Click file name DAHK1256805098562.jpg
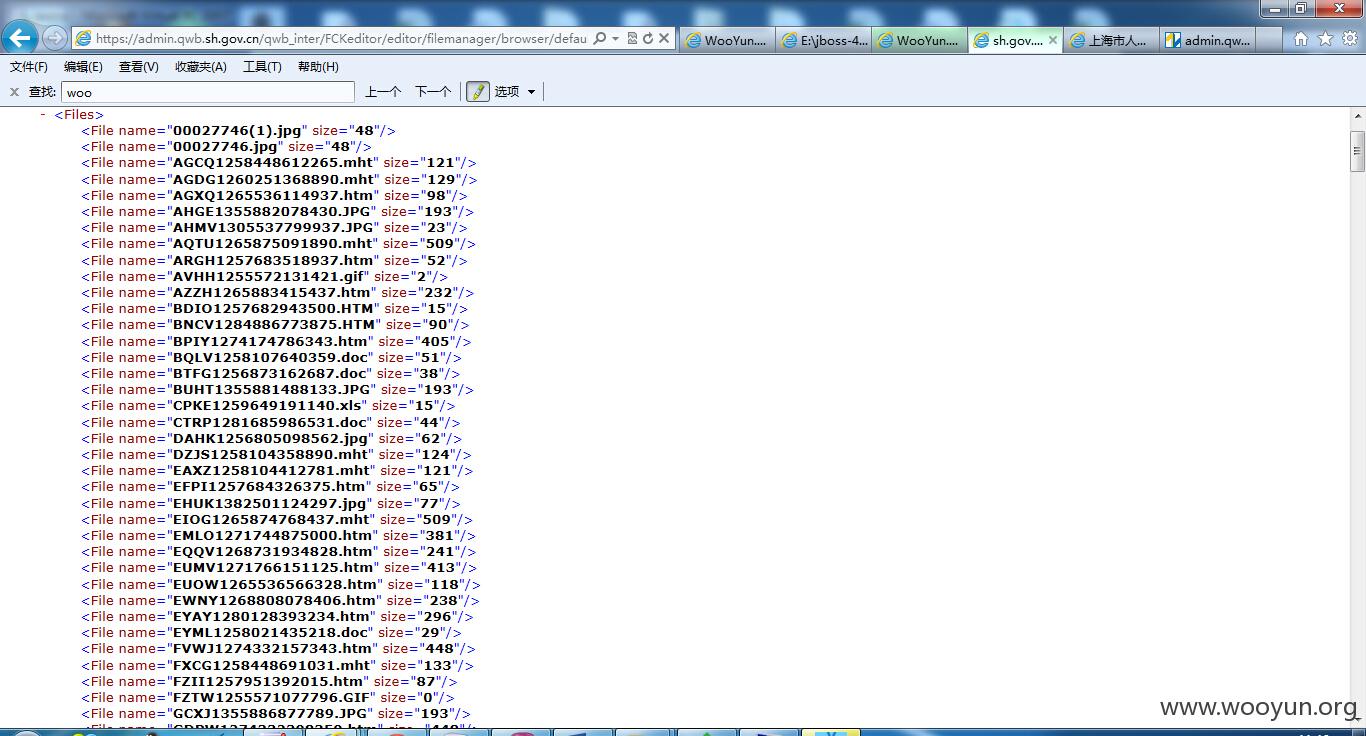 (271, 439)
